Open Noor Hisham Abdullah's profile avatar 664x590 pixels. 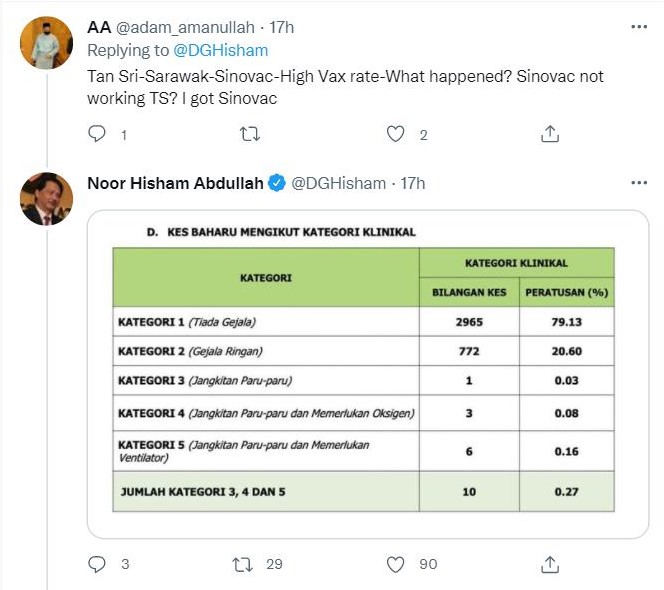pyautogui.click(x=46, y=199)
